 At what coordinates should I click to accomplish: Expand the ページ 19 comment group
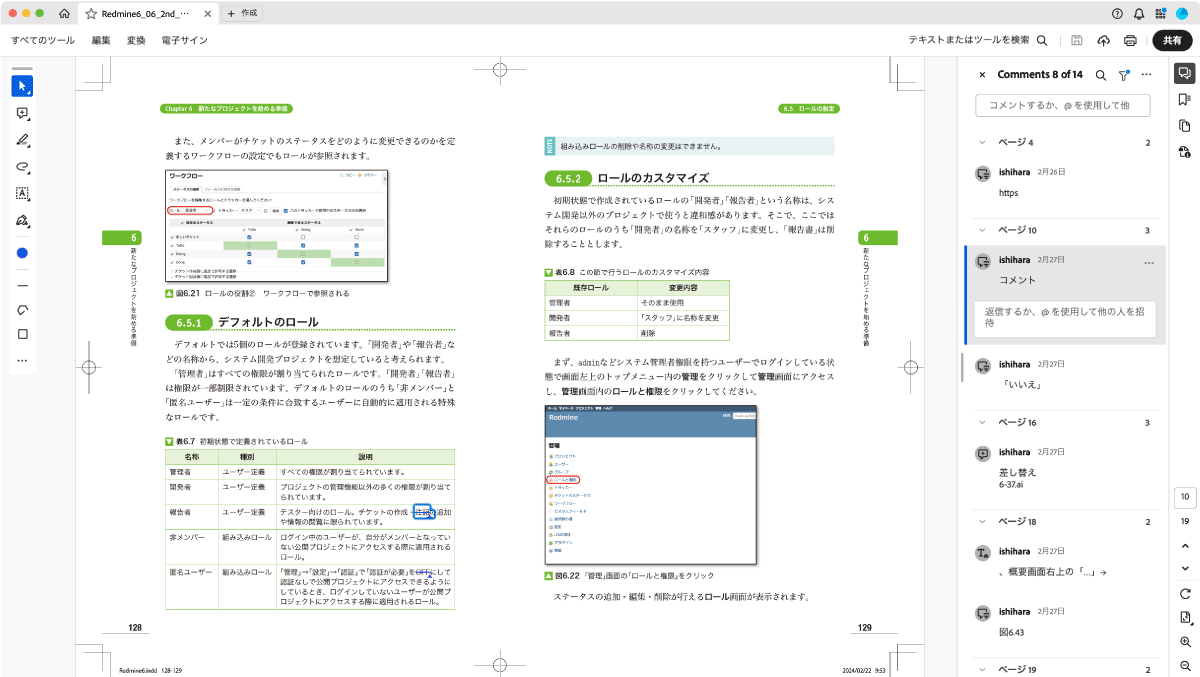[x=982, y=669]
